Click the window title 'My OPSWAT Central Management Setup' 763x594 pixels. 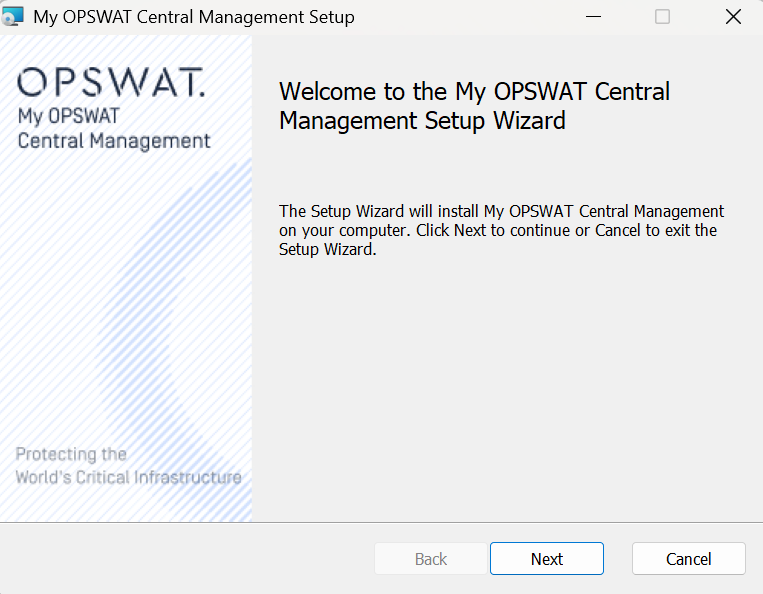pyautogui.click(x=194, y=17)
